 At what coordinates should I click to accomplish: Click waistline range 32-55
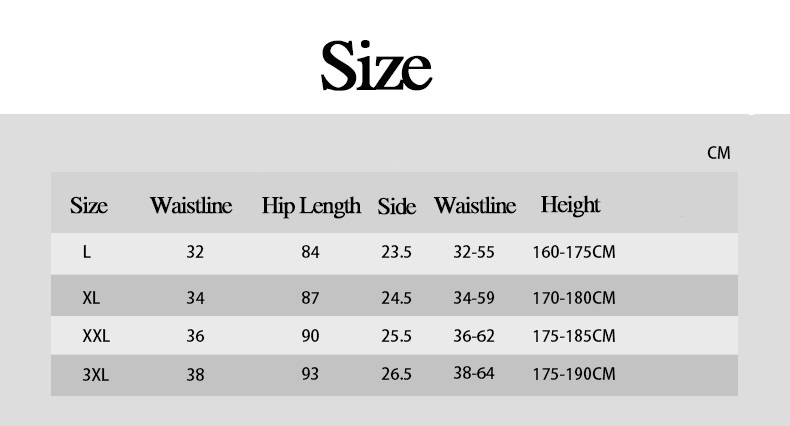(474, 253)
